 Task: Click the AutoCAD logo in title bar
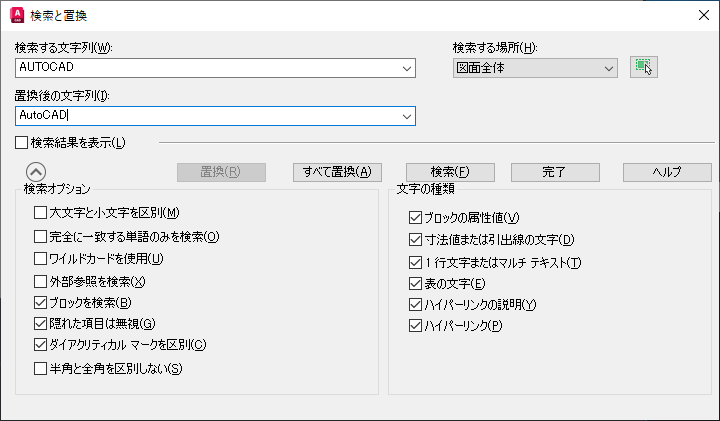[16, 15]
